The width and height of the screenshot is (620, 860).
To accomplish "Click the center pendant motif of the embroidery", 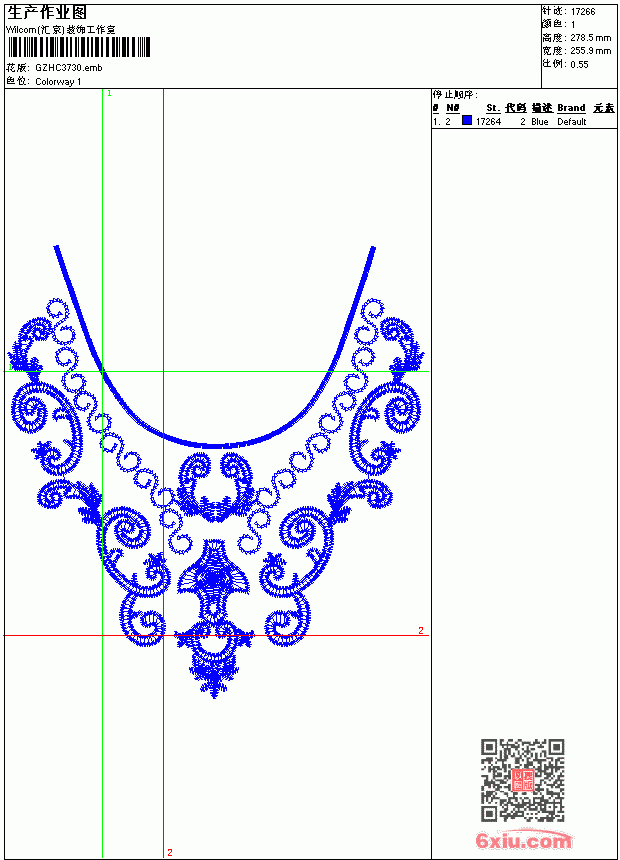I will point(214,617).
